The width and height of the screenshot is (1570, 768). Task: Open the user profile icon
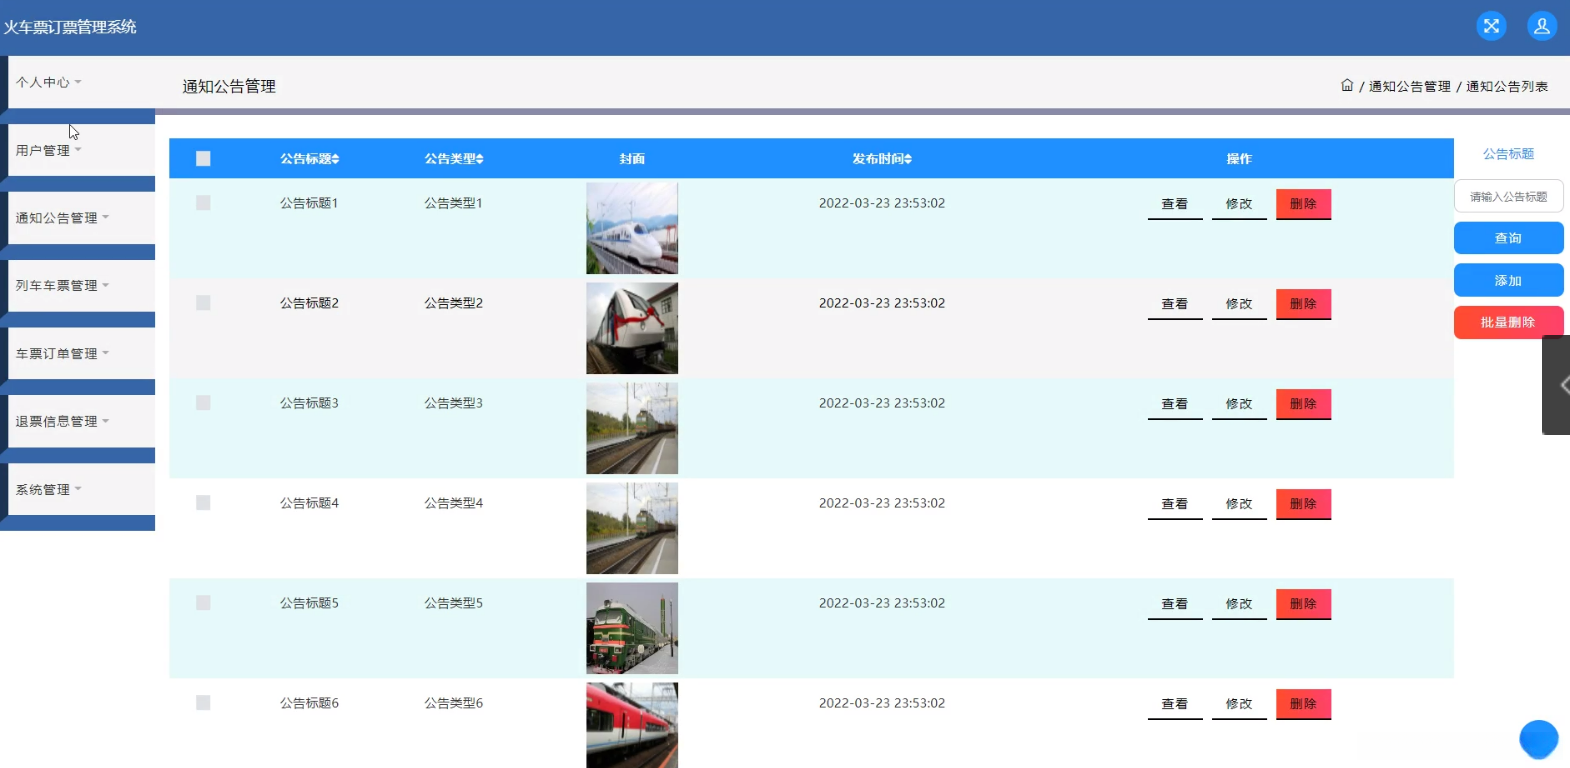point(1542,26)
